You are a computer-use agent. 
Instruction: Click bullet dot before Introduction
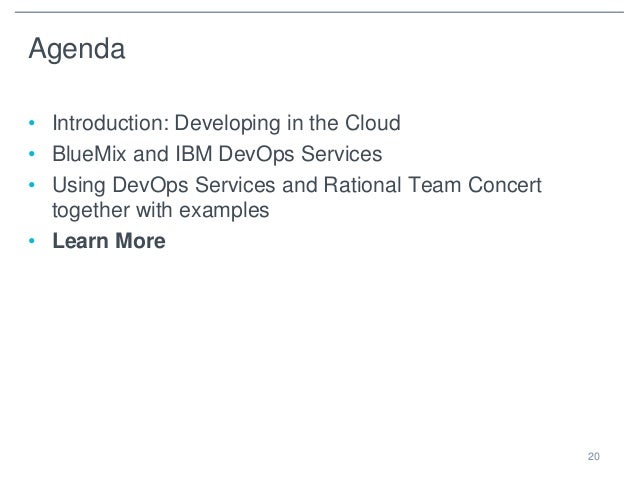pyautogui.click(x=32, y=125)
